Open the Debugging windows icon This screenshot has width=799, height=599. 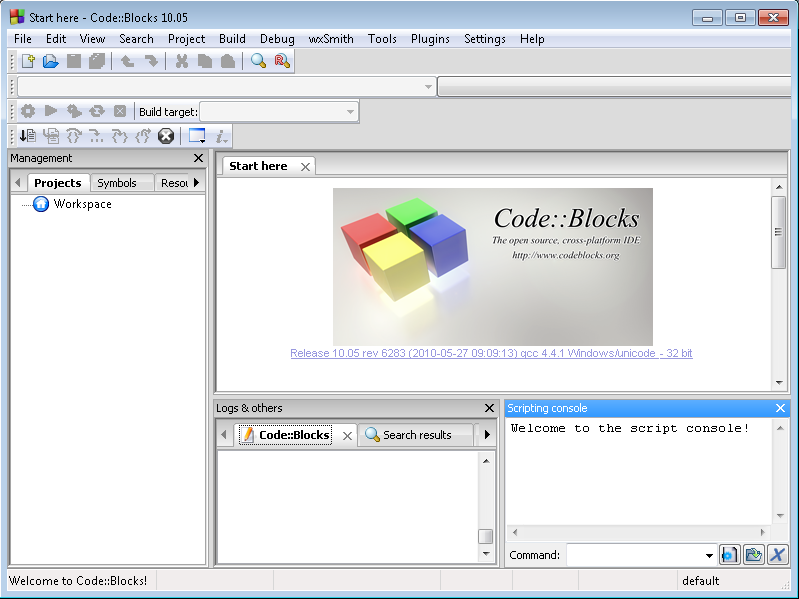(196, 135)
